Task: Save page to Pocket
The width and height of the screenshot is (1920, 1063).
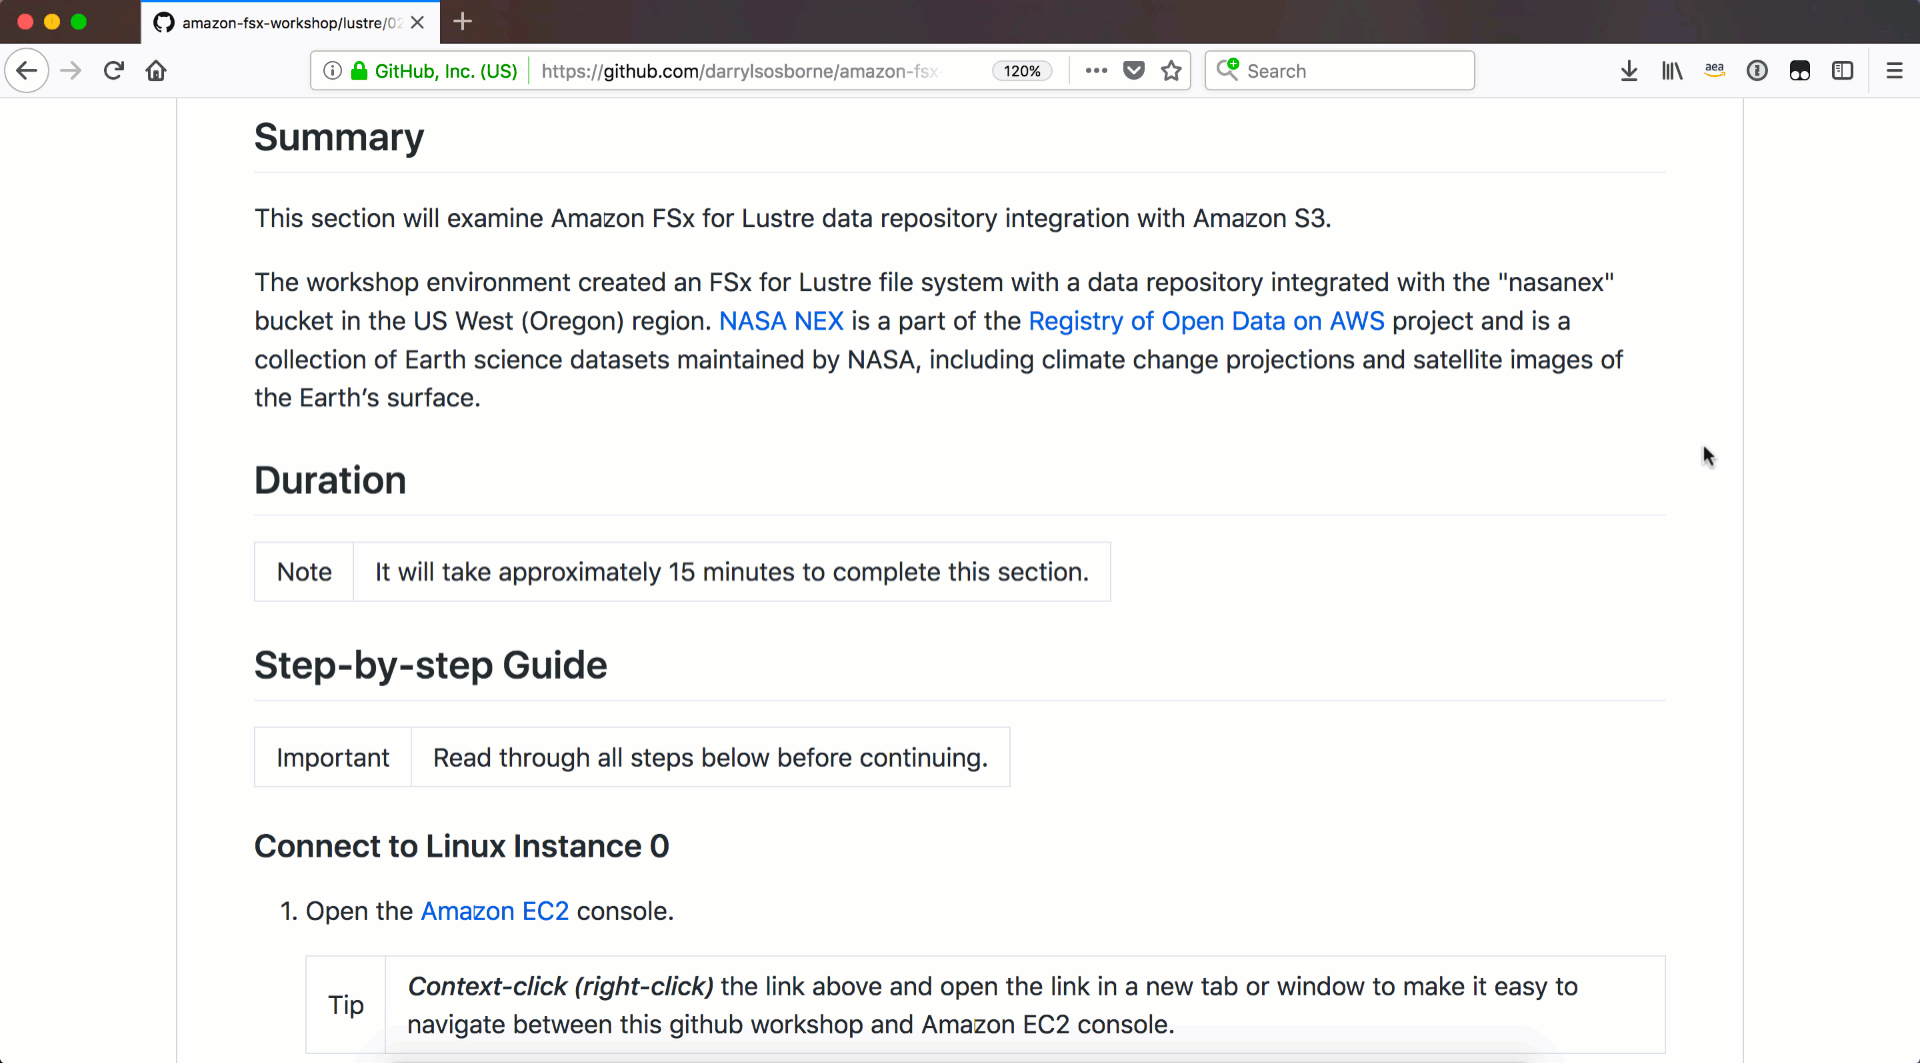Action: tap(1134, 71)
